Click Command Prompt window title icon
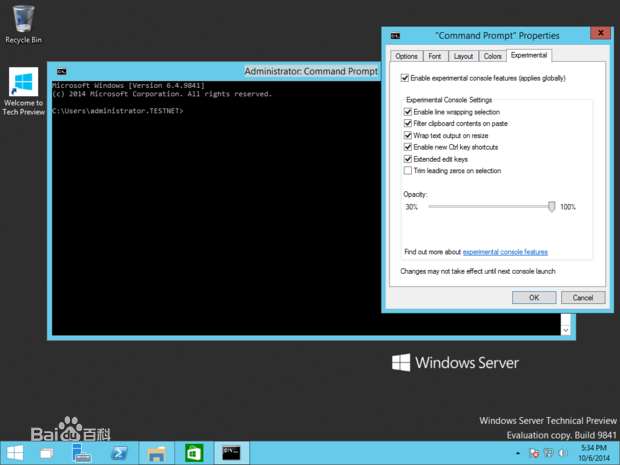The image size is (620, 465). pyautogui.click(x=62, y=72)
